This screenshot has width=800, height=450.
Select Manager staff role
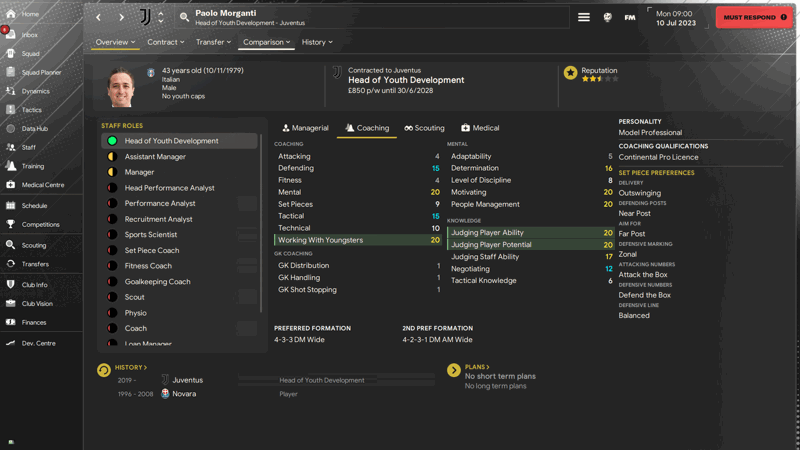click(x=179, y=172)
